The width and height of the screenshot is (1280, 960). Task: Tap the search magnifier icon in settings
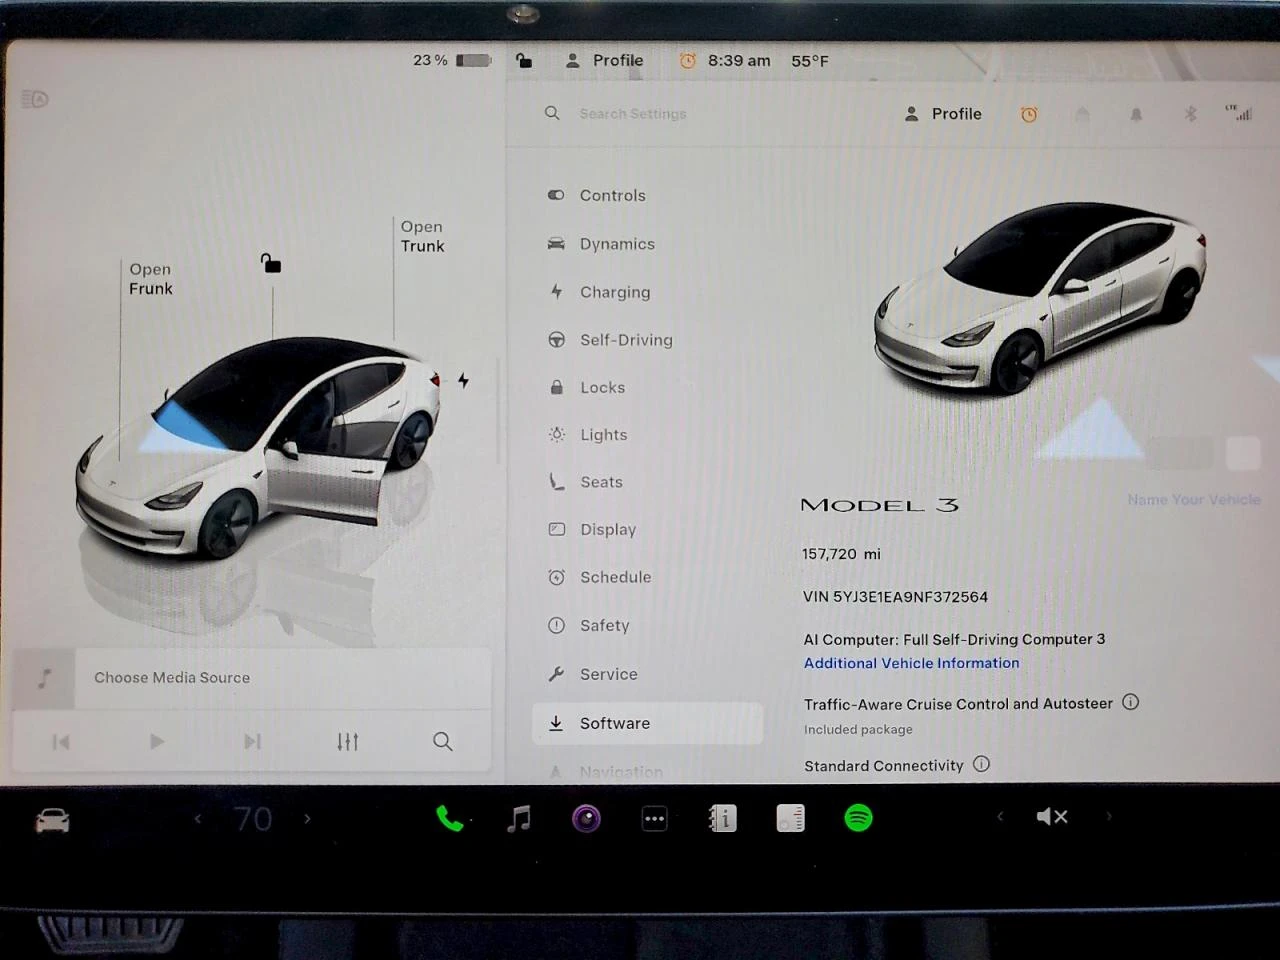pyautogui.click(x=552, y=113)
